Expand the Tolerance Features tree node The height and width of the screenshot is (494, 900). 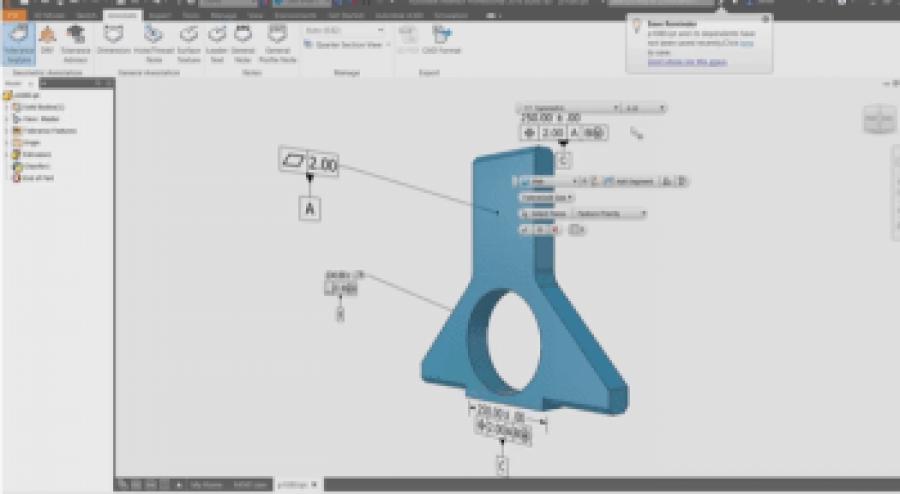(x=7, y=130)
